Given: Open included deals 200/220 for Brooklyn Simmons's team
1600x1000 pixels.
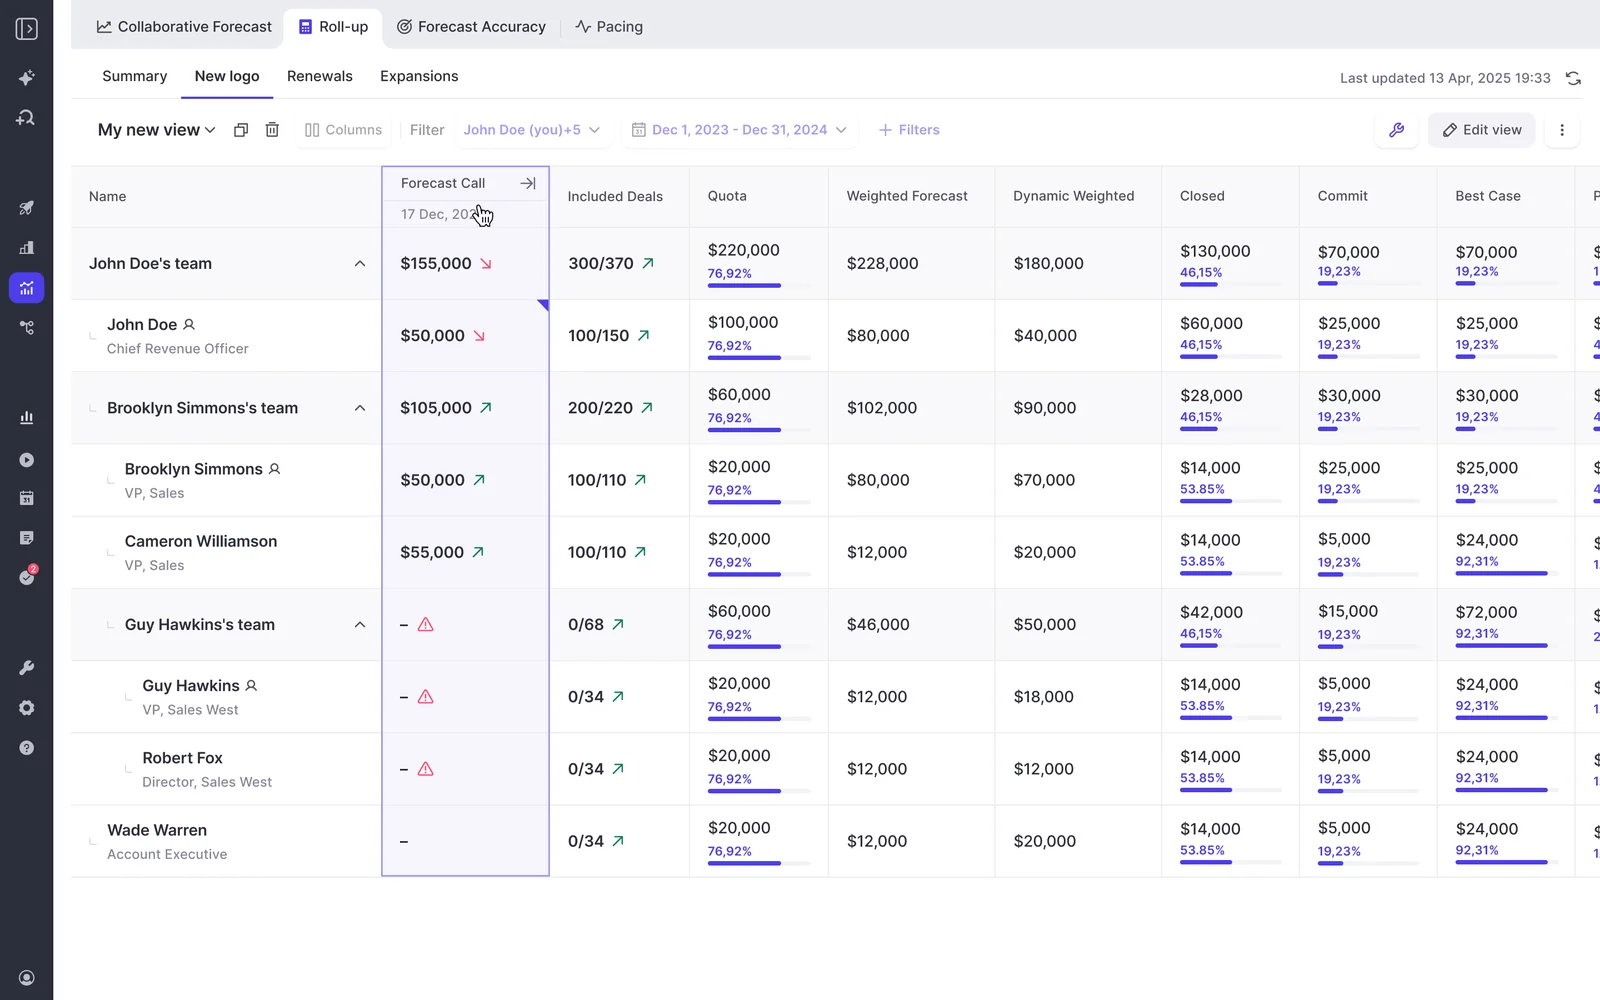Looking at the screenshot, I should point(610,408).
